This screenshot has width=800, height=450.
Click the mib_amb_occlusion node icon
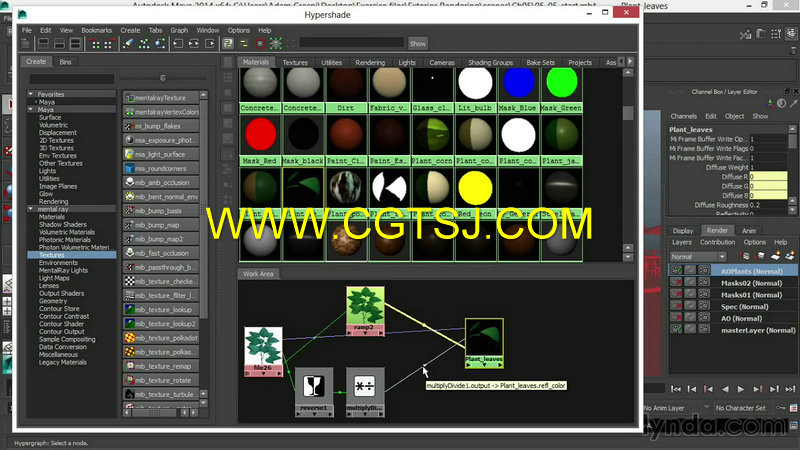pos(130,182)
